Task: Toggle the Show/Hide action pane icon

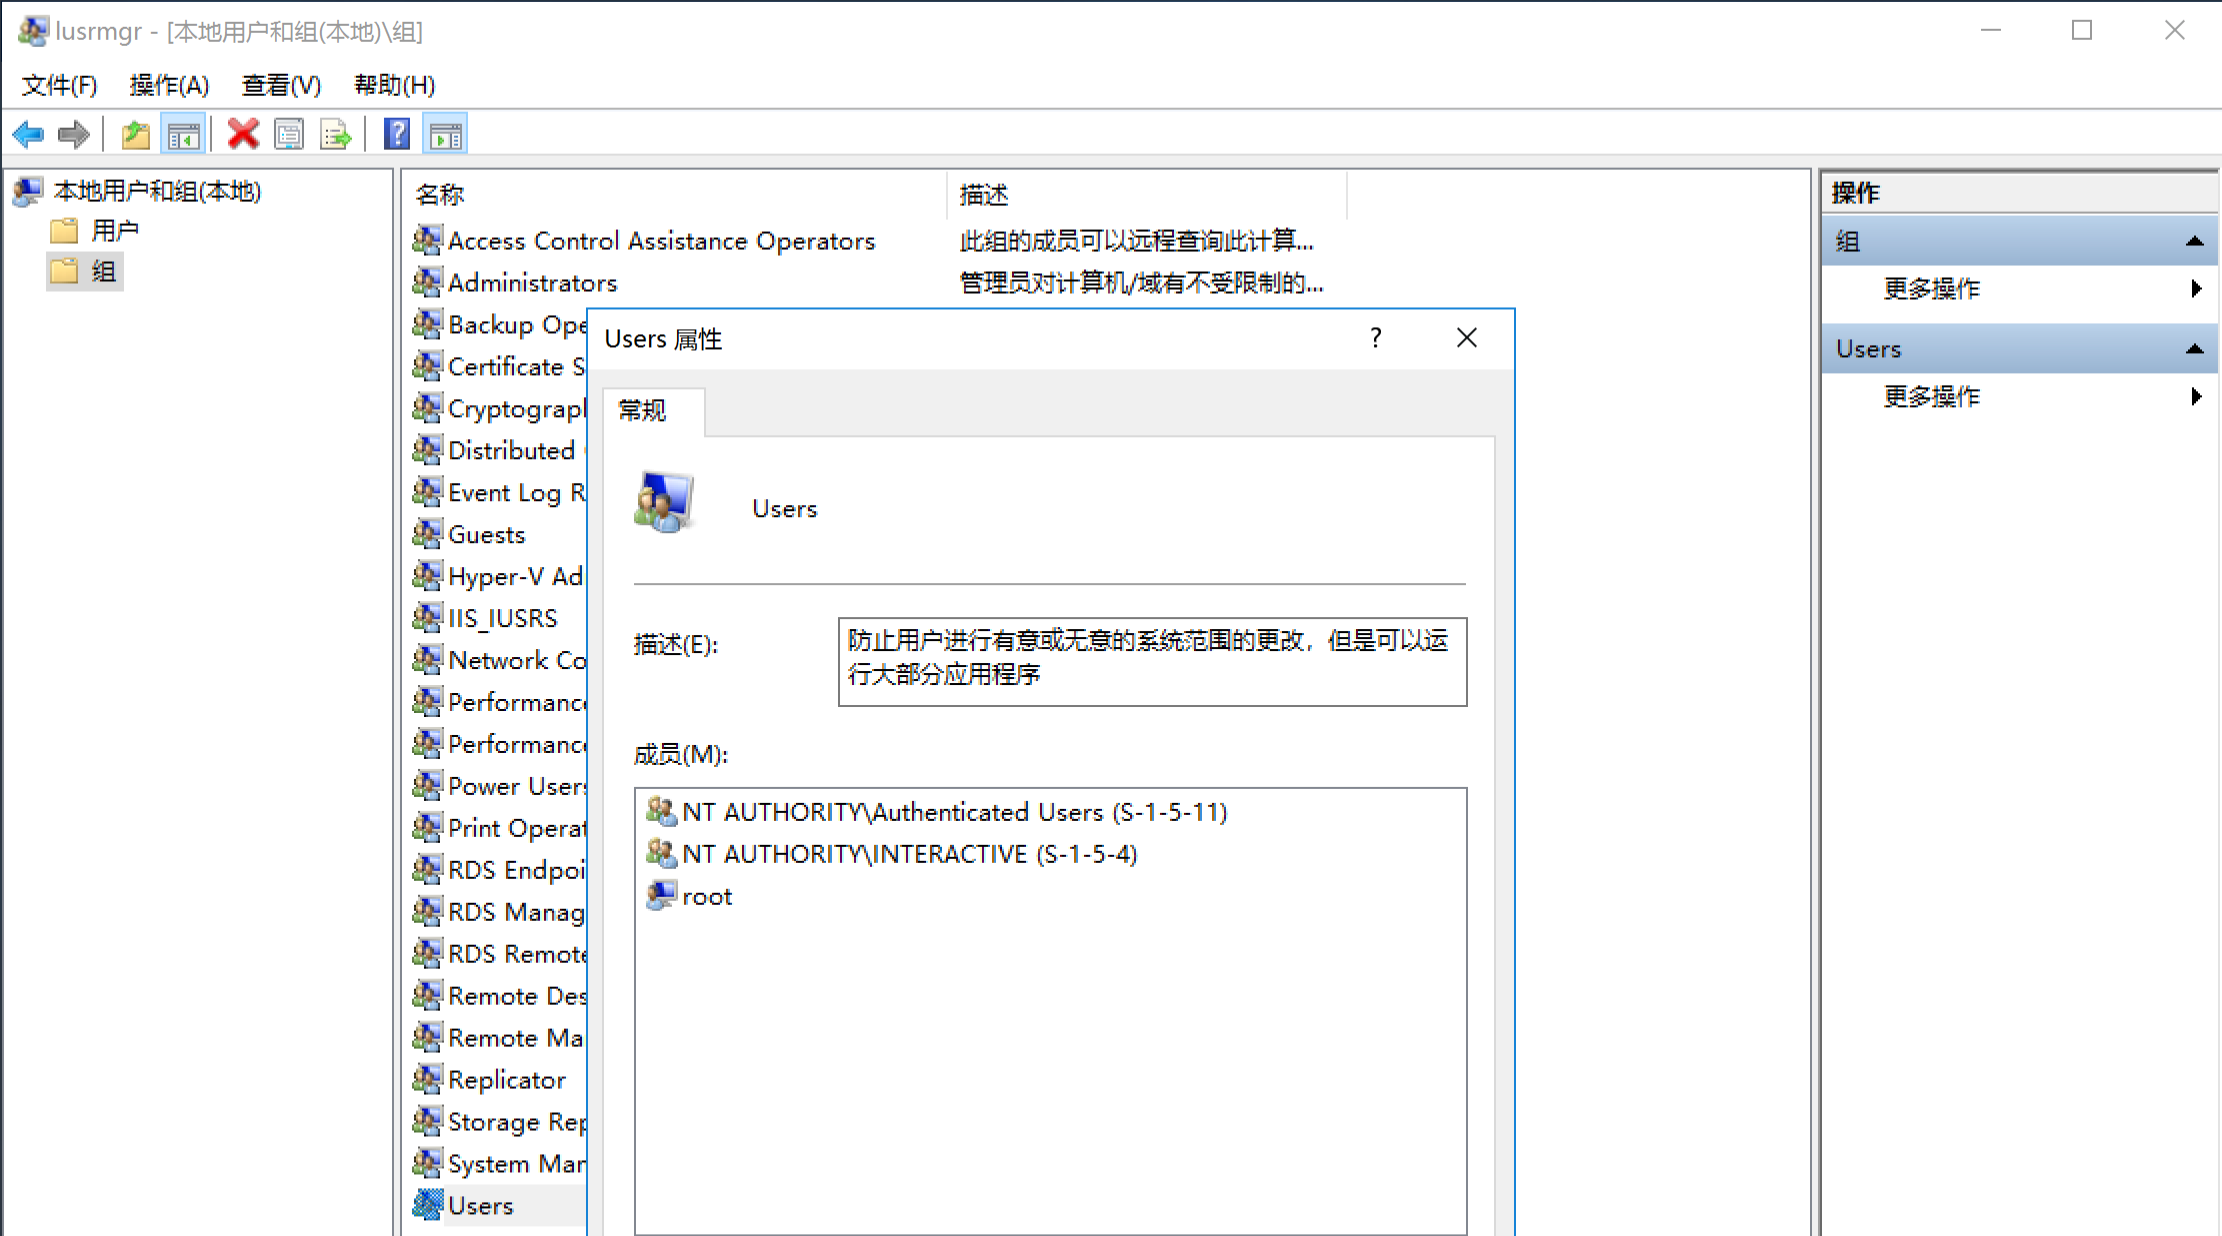Action: [445, 134]
